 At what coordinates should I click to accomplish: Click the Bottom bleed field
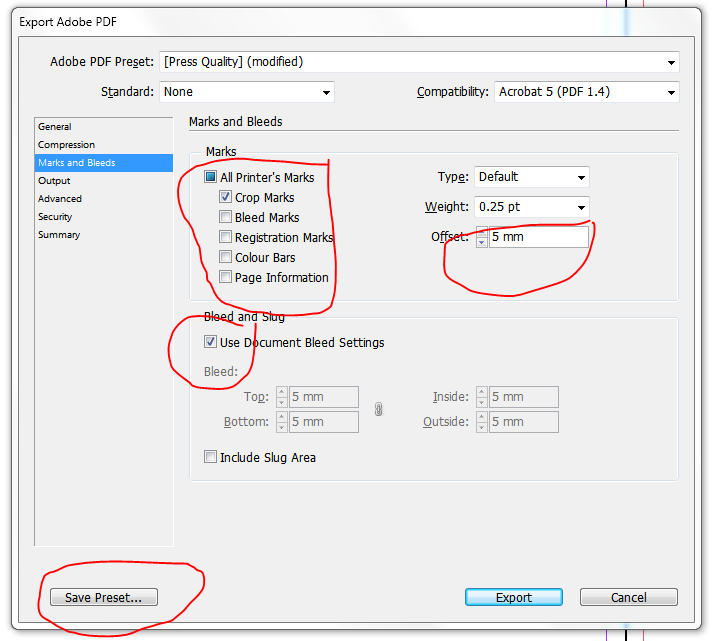coord(324,422)
